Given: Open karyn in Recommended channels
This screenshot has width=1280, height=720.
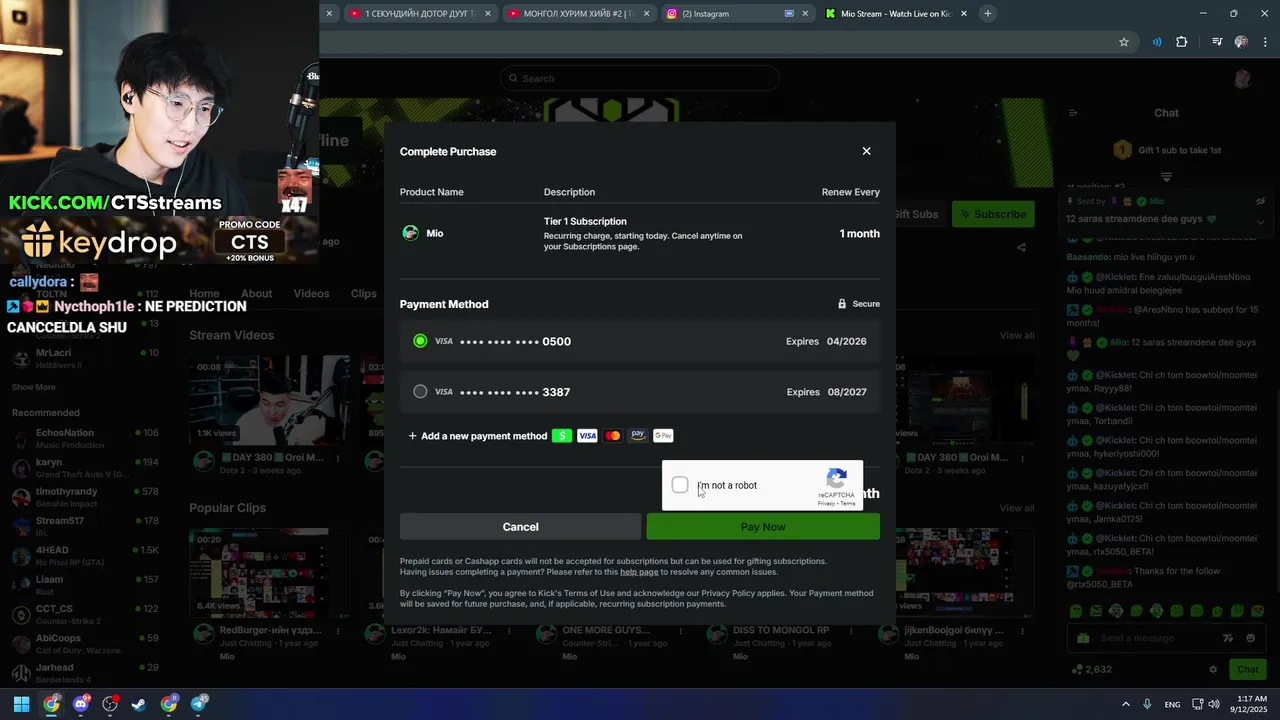Looking at the screenshot, I should point(85,467).
